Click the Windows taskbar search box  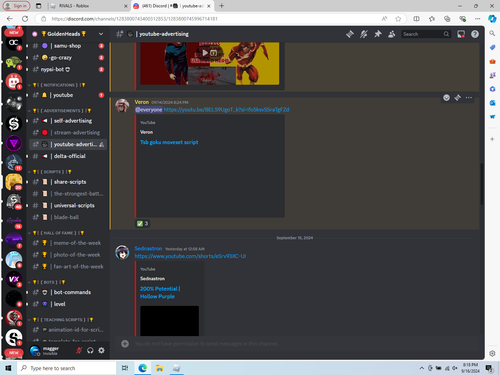pos(67,368)
